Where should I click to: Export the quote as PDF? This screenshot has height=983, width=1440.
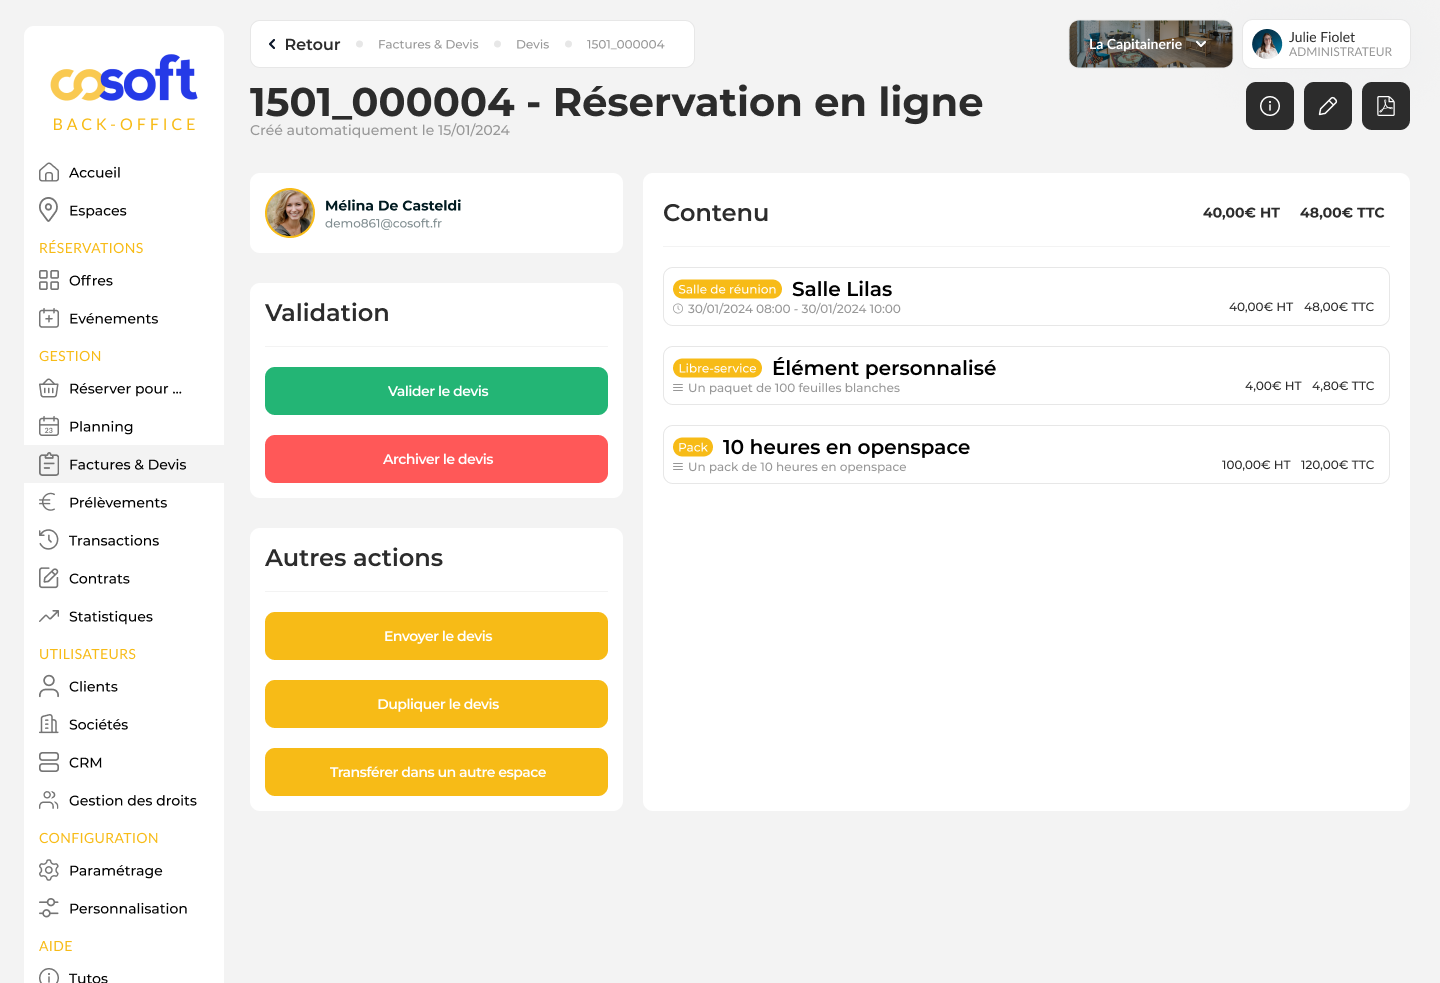tap(1386, 106)
